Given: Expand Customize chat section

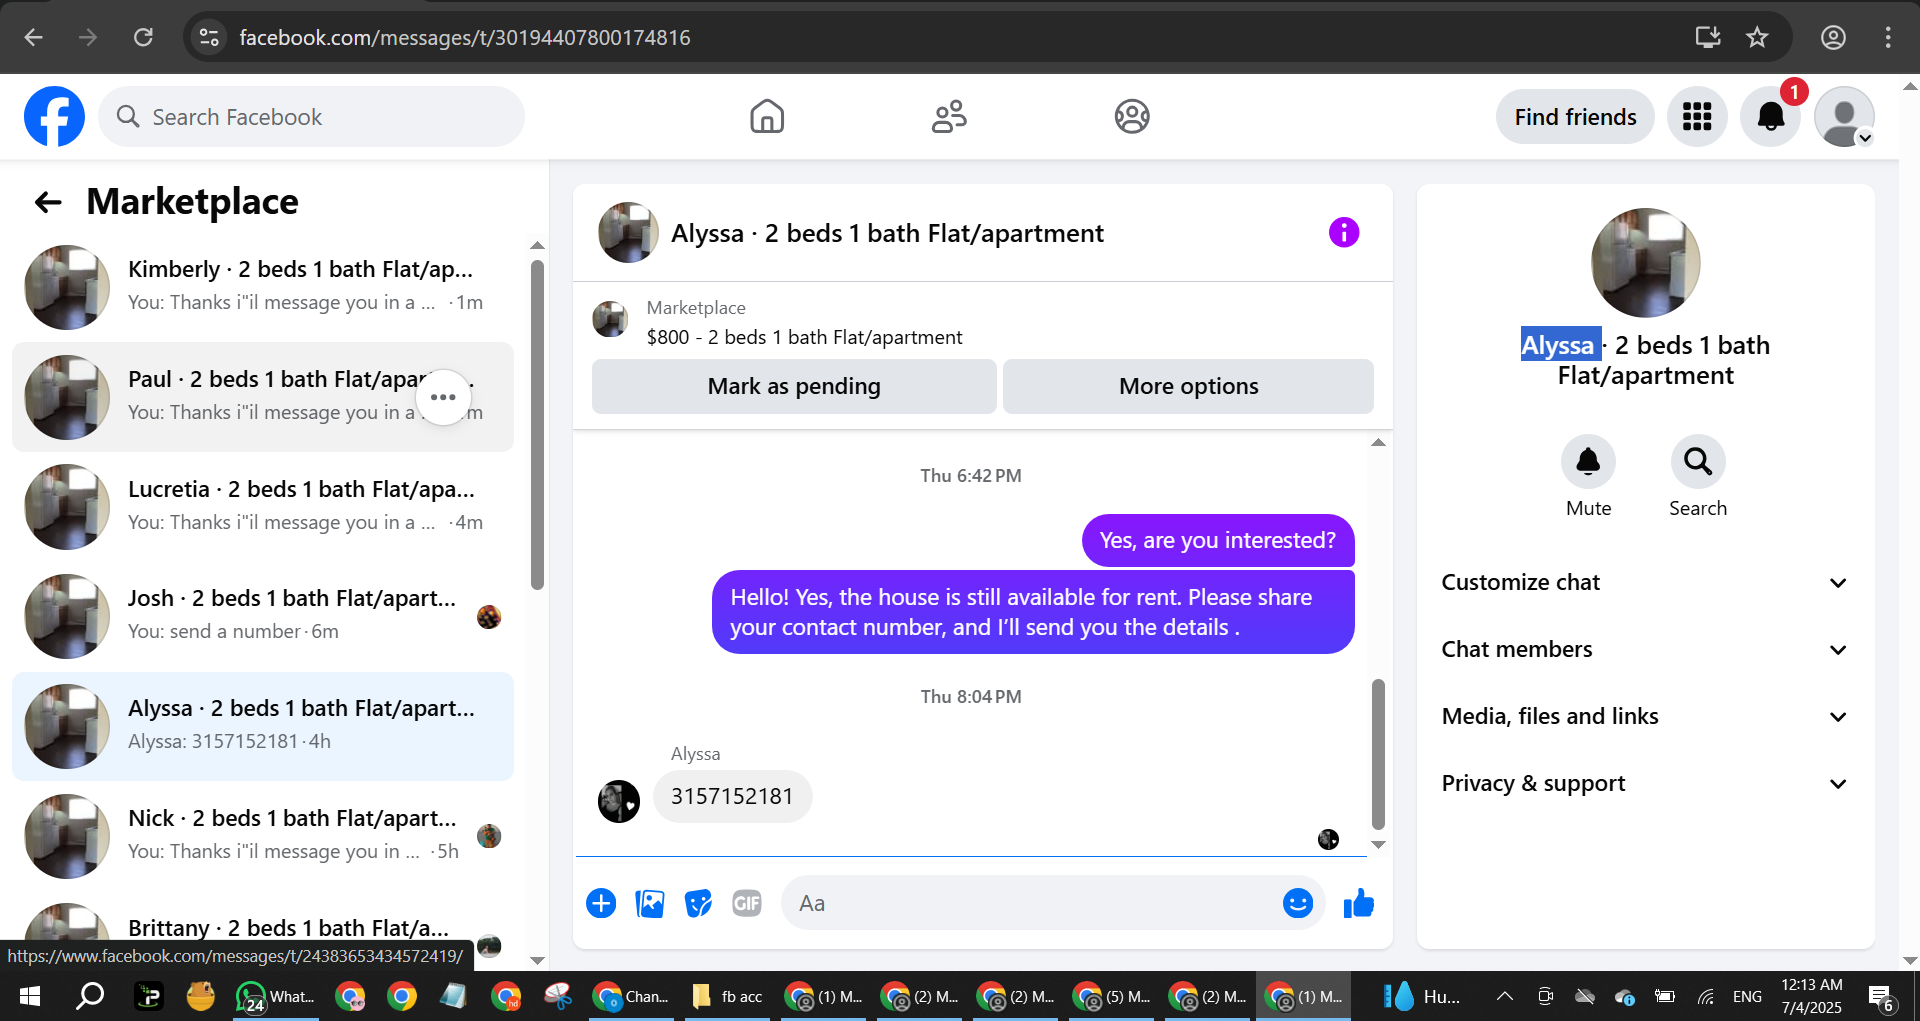Looking at the screenshot, I should coord(1645,582).
